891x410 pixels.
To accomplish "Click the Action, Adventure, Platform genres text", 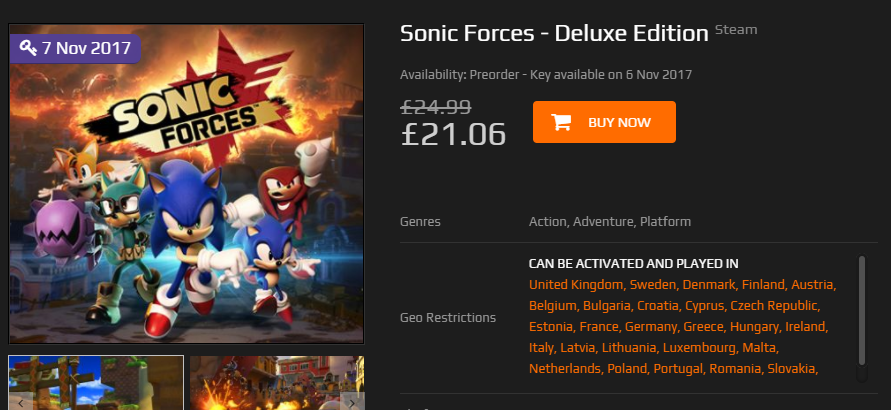I will pos(609,221).
